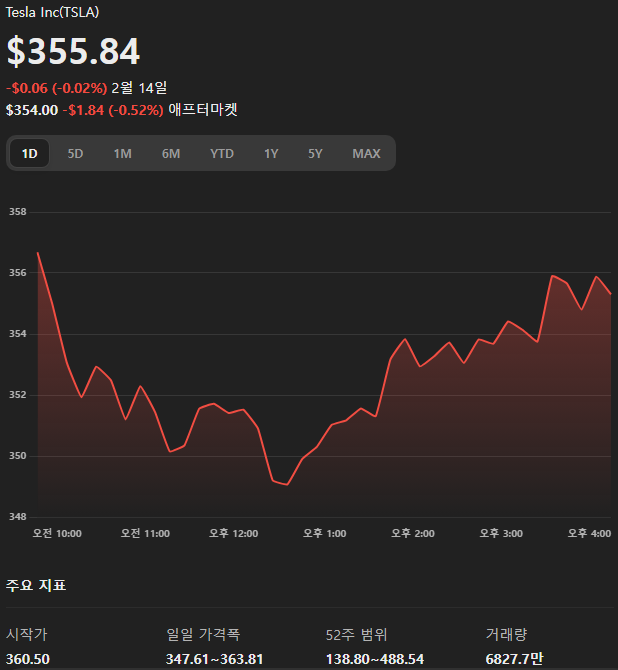Switch chart to 5D range
Image resolution: width=618 pixels, height=670 pixels.
75,153
